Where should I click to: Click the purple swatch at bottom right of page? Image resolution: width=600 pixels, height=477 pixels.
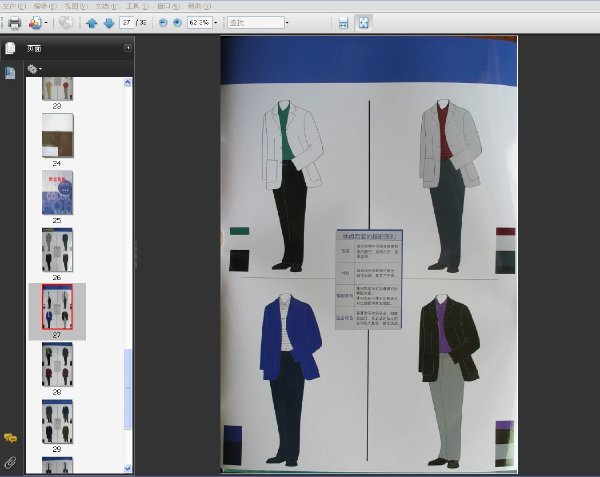(x=505, y=425)
